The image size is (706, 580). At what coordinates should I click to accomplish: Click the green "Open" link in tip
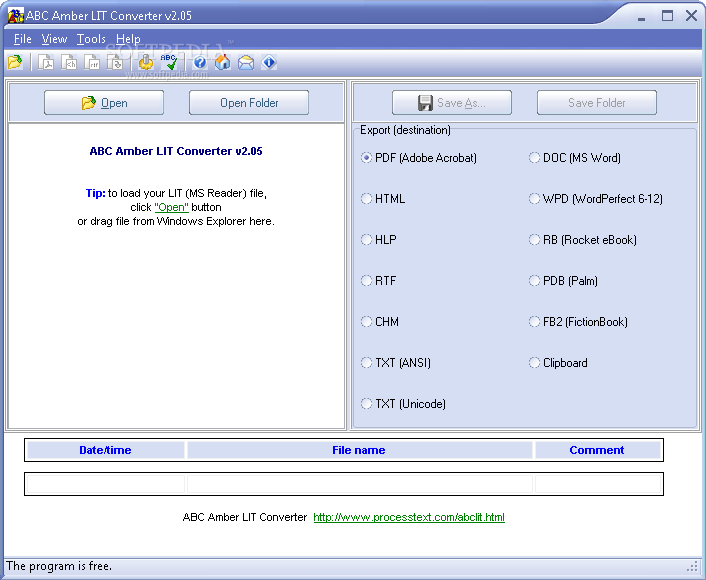click(x=172, y=207)
